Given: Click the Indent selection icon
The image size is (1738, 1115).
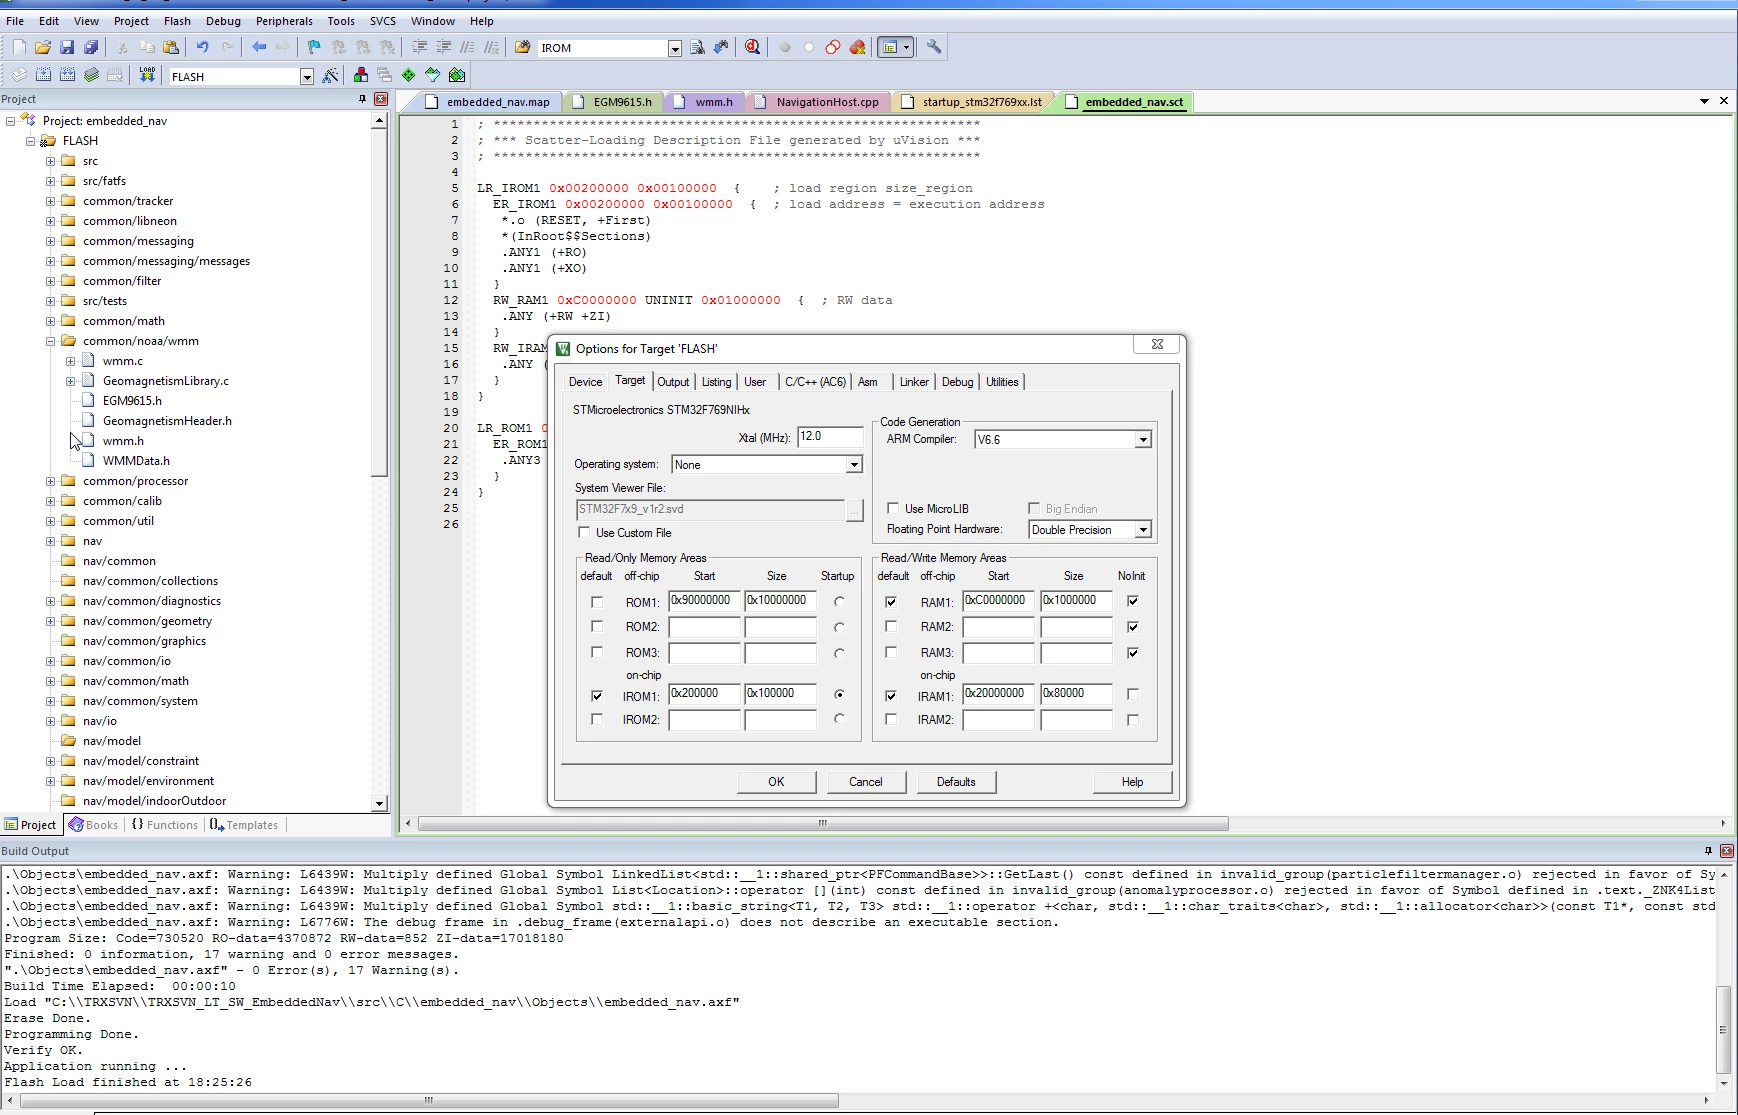Looking at the screenshot, I should click(x=419, y=47).
